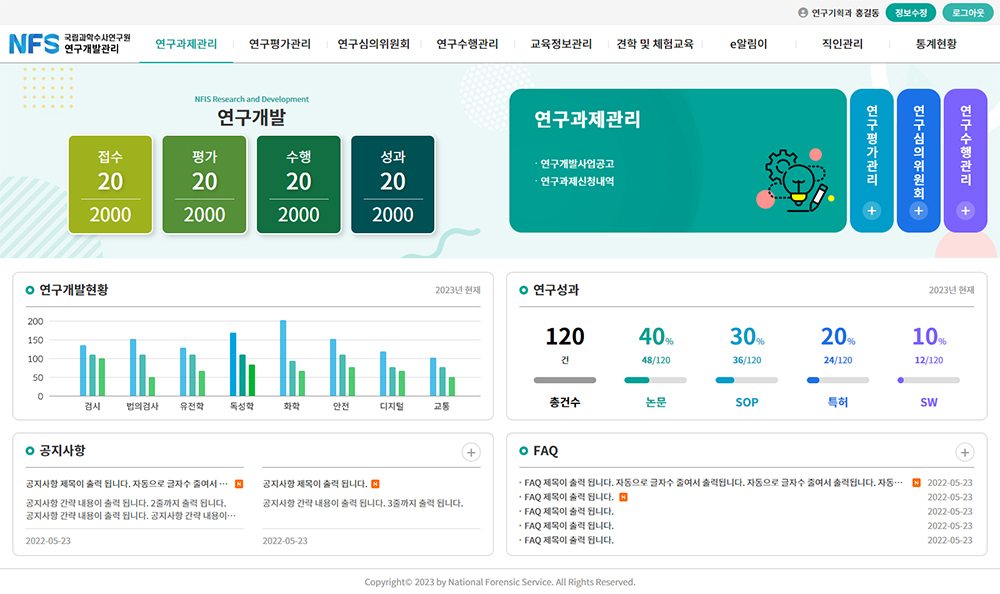The height and width of the screenshot is (594, 1000).
Task: Open the 연구평가관리 menu
Action: [x=279, y=44]
